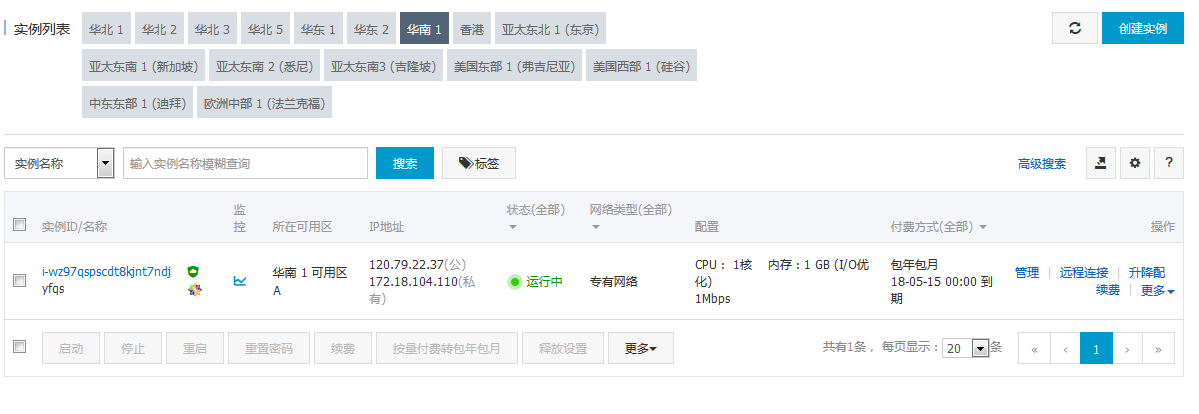Switch to 华北 2 region tab
The height and width of the screenshot is (414, 1199).
click(159, 28)
